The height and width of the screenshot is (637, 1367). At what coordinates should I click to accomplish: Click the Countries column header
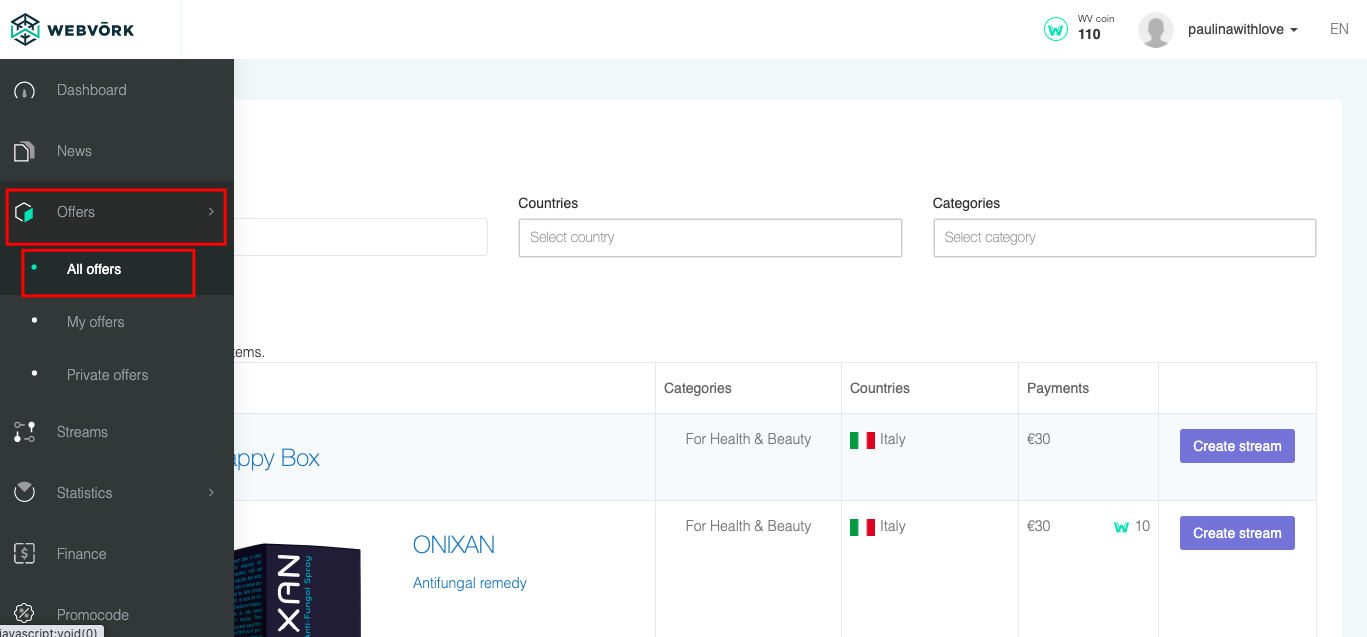click(x=880, y=388)
